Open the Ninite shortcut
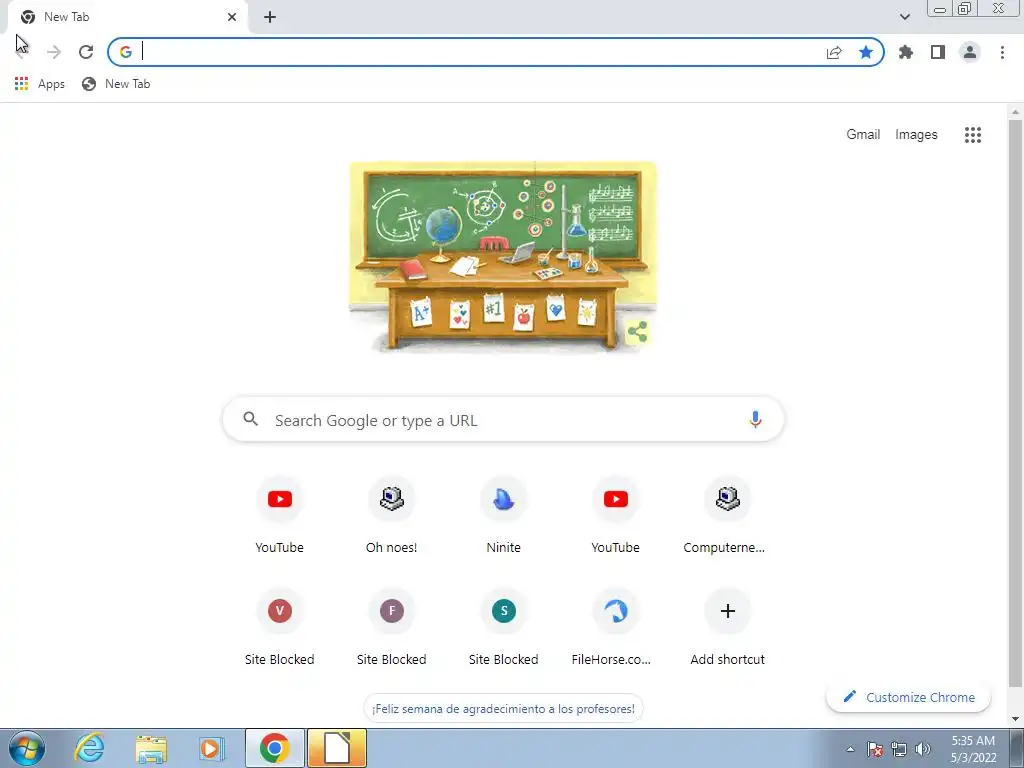1024x768 pixels. (x=504, y=517)
